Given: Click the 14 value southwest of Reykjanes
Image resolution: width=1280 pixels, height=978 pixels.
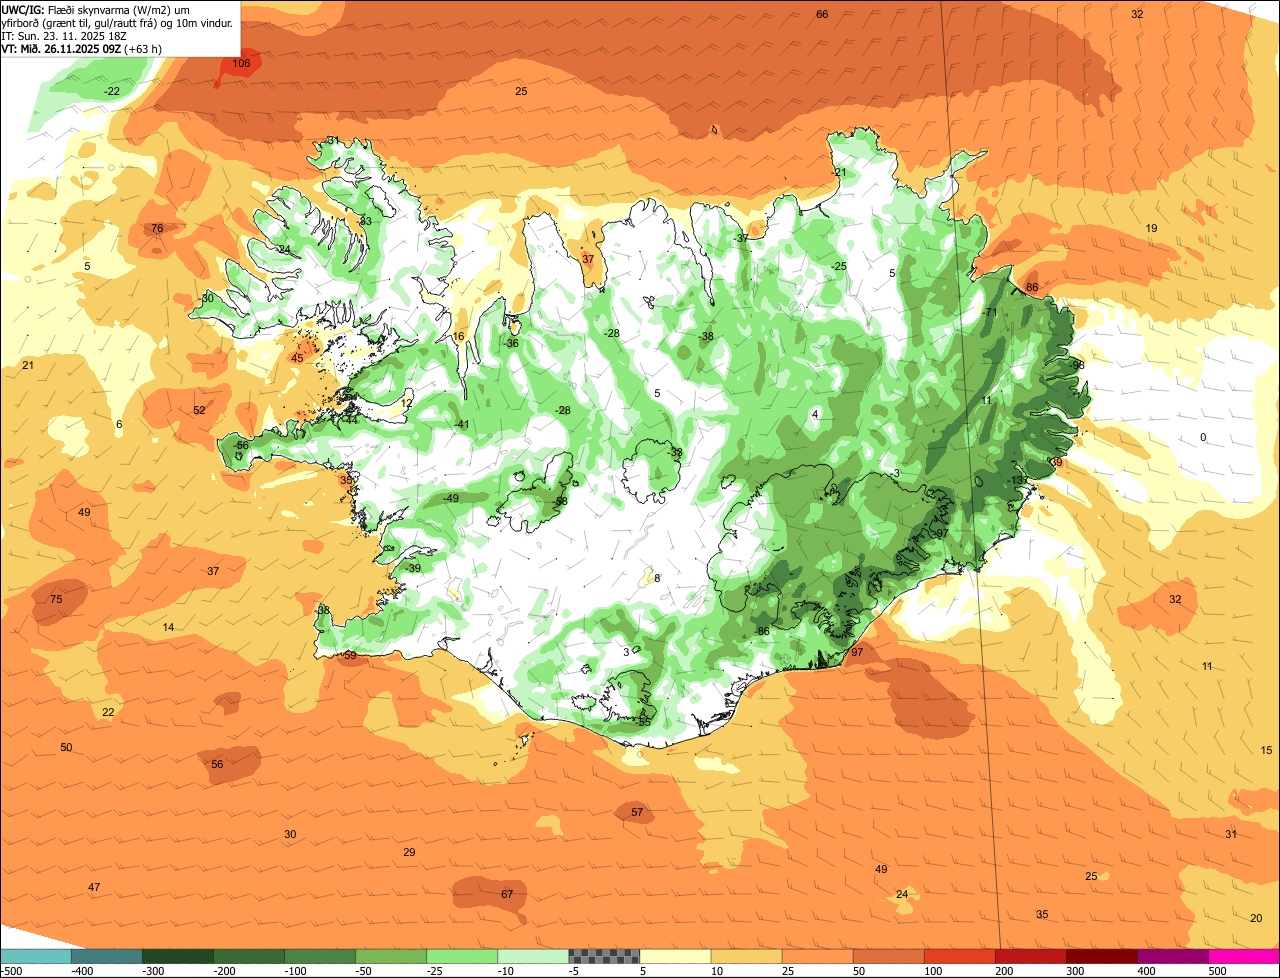Looking at the screenshot, I should pos(168,627).
